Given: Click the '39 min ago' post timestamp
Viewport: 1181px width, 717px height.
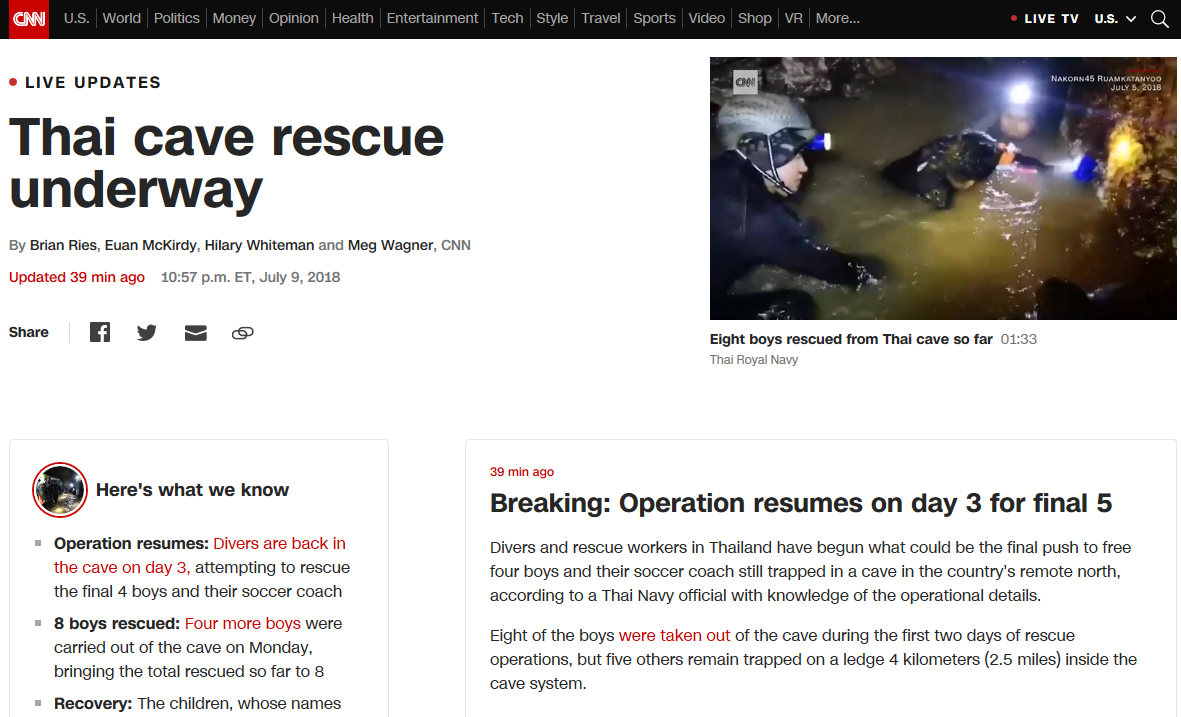Looking at the screenshot, I should [522, 471].
